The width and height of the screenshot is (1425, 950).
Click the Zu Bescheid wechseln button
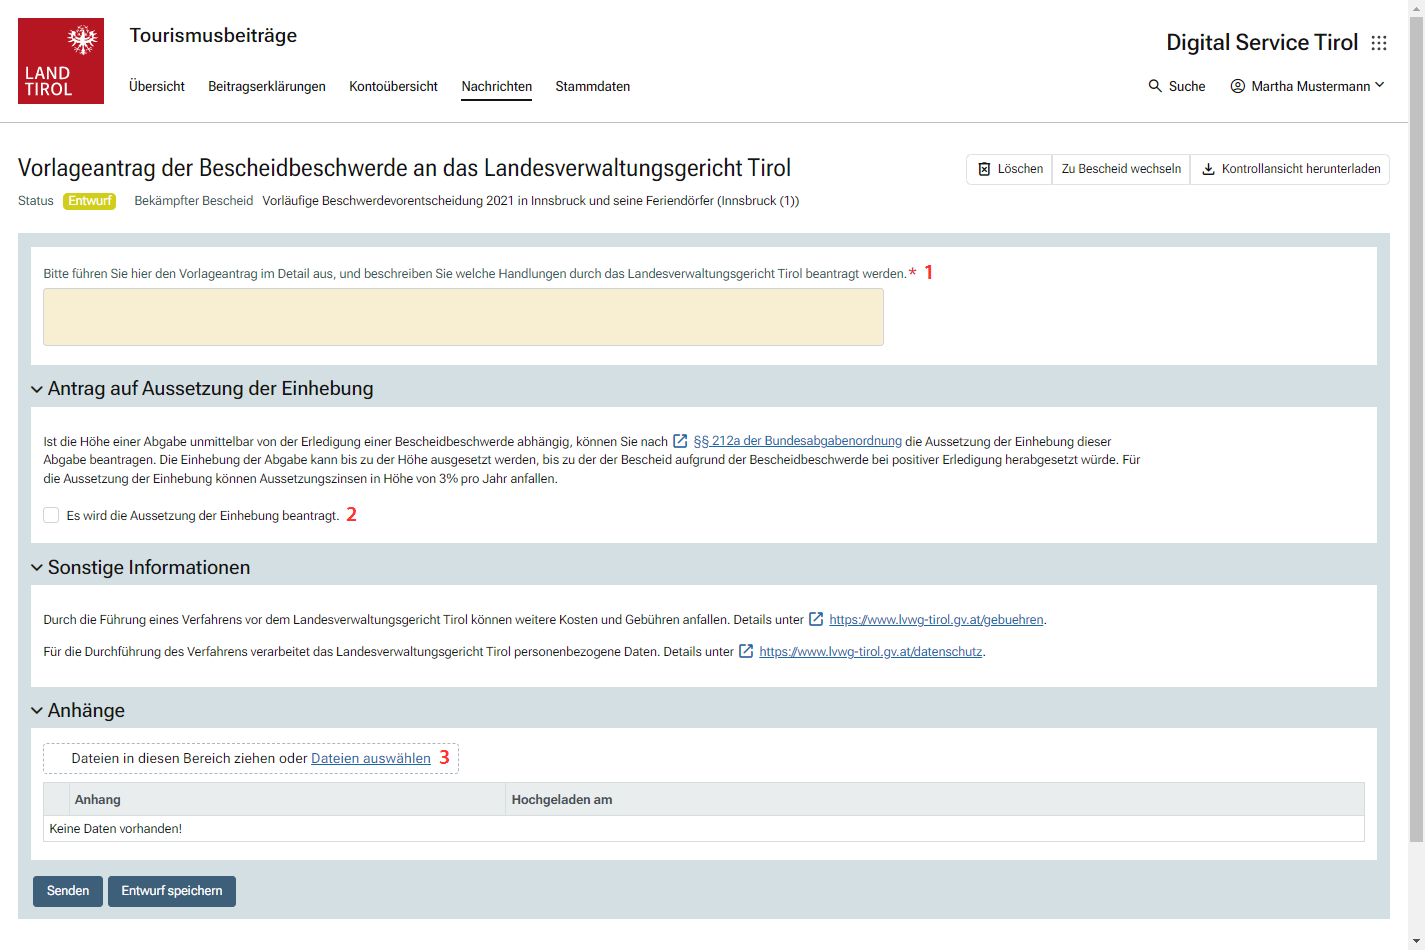(1121, 169)
